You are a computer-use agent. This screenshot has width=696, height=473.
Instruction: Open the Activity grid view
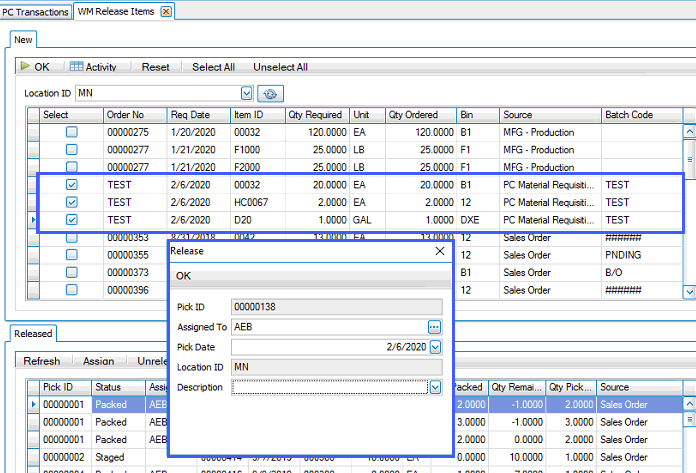(93, 67)
